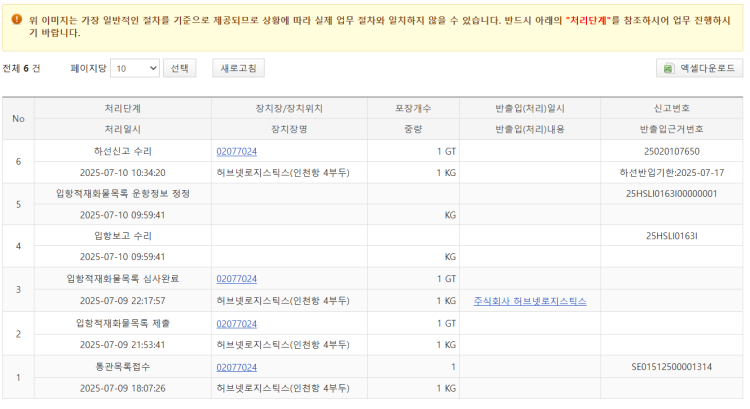Select the 반출입(처리)일시 column header

coord(530,109)
